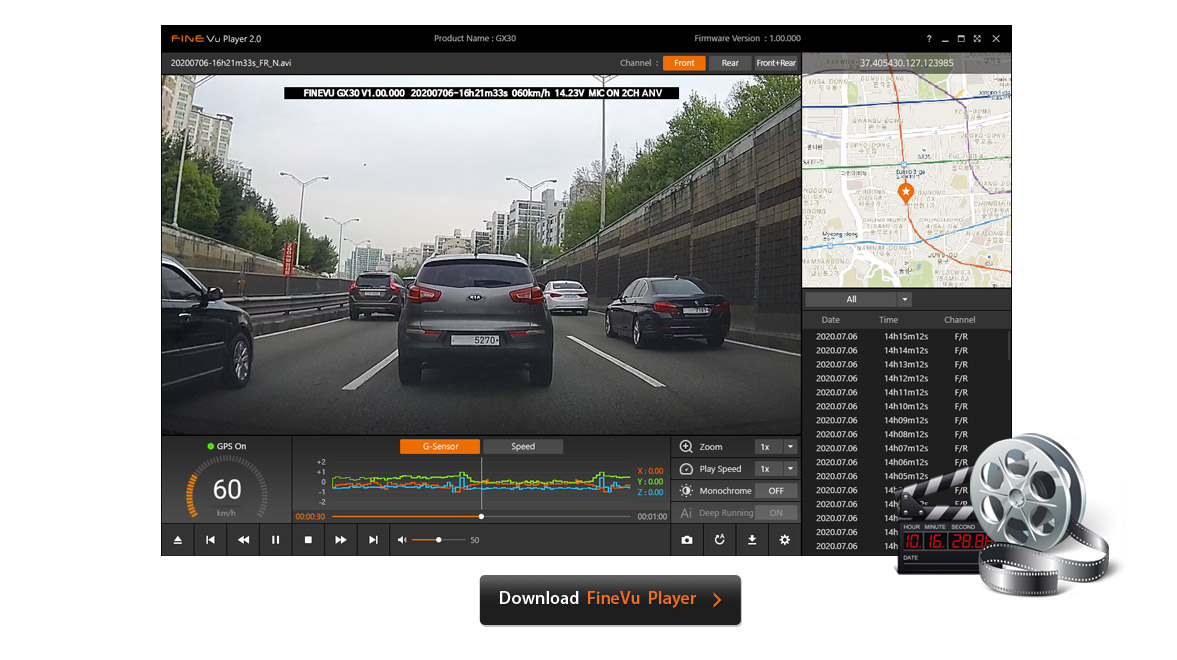Click the X:0.00 G-sensor value
The height and width of the screenshot is (660, 1177).
click(650, 472)
